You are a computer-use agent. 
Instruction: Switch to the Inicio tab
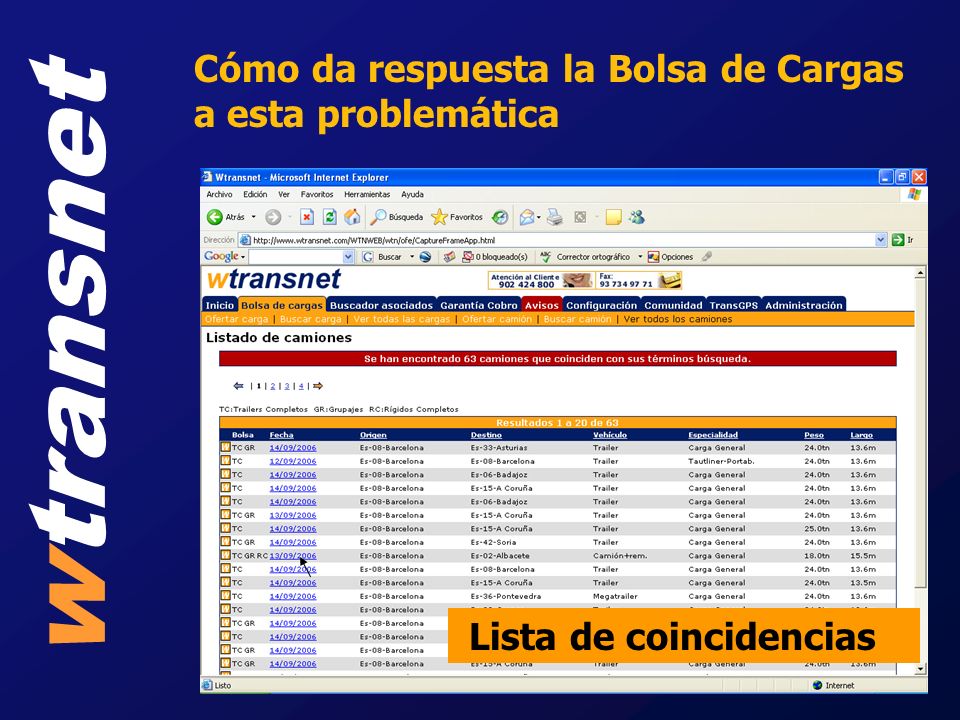tap(220, 305)
